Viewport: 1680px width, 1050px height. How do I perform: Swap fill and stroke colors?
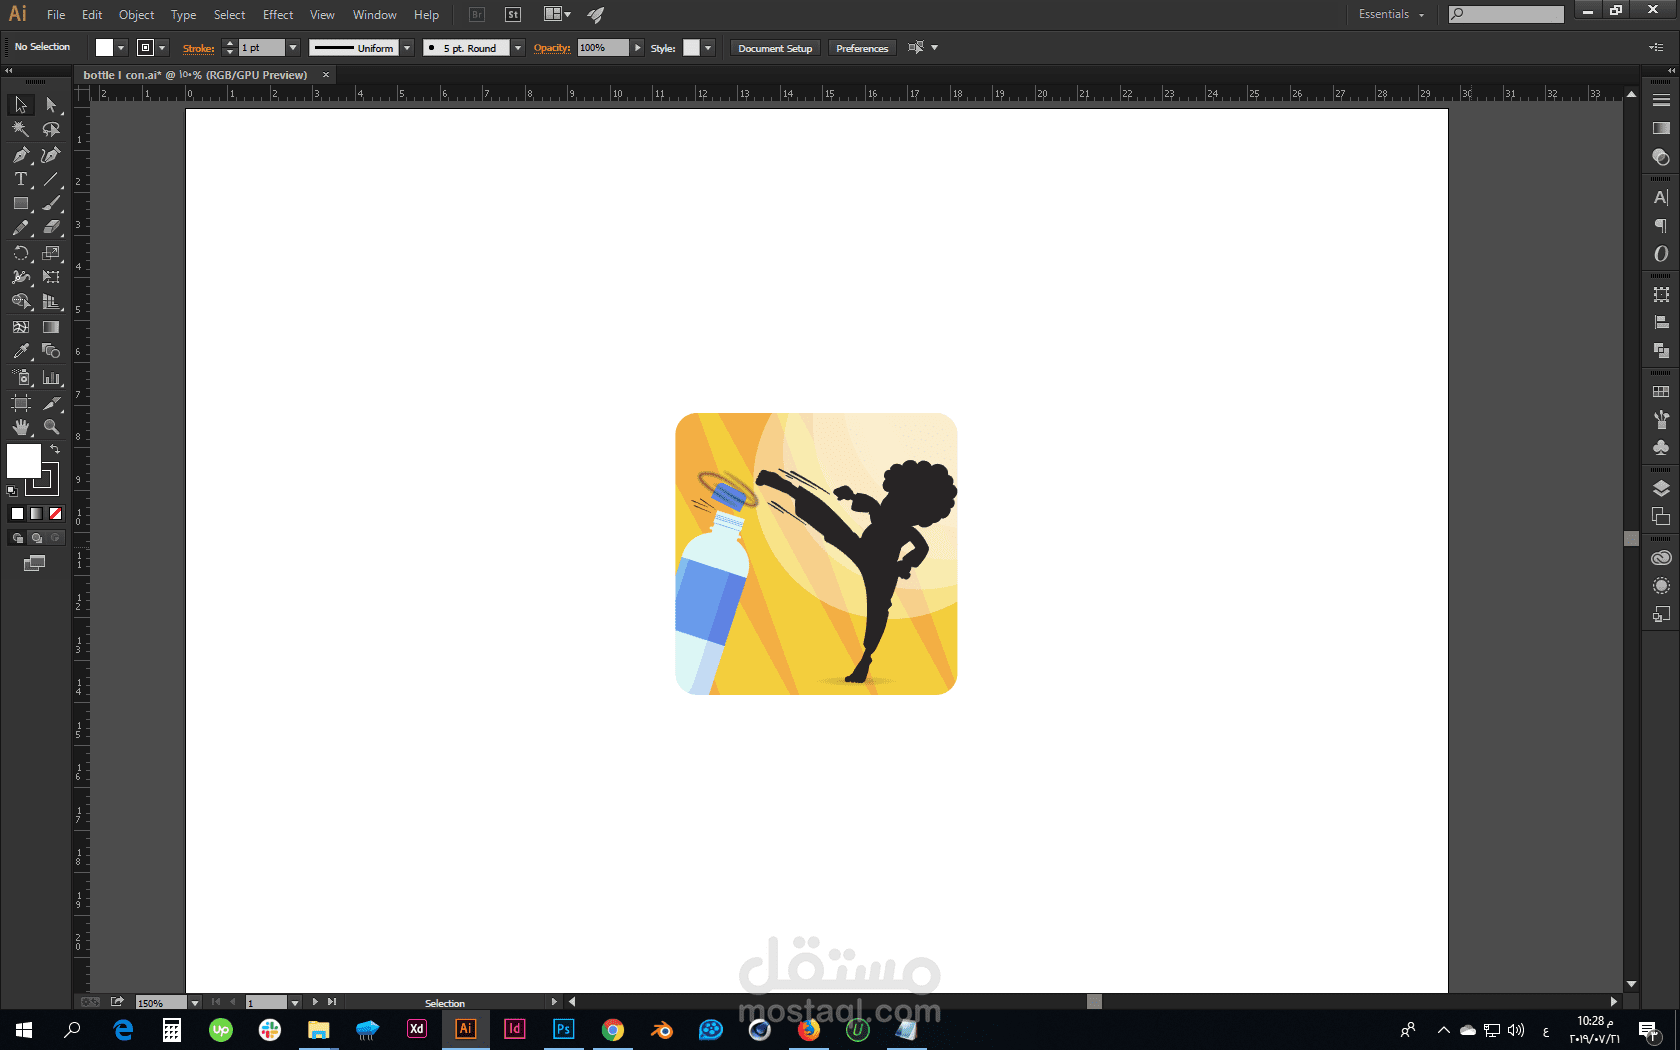tap(56, 450)
